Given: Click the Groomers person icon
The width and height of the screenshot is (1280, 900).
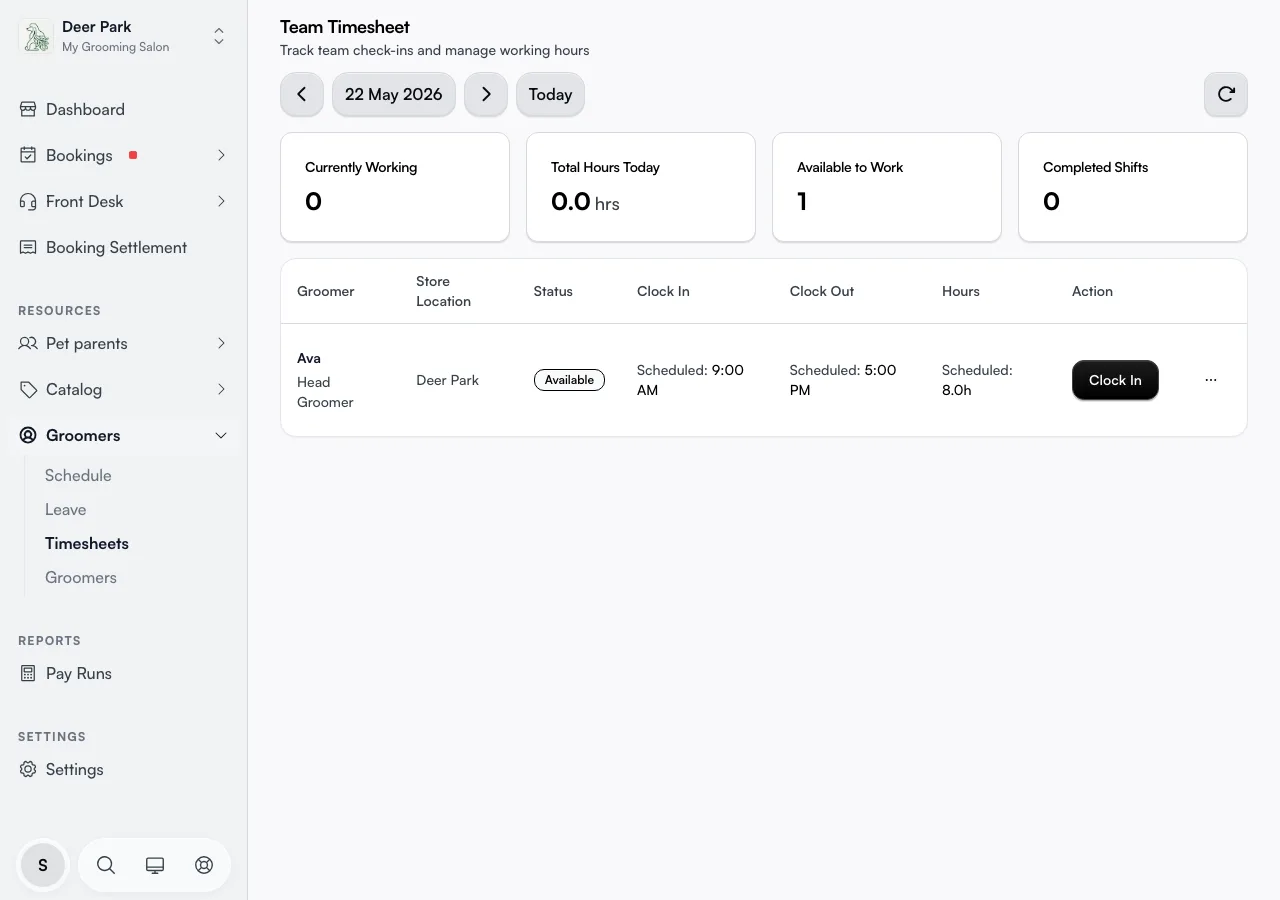Looking at the screenshot, I should pyautogui.click(x=28, y=435).
